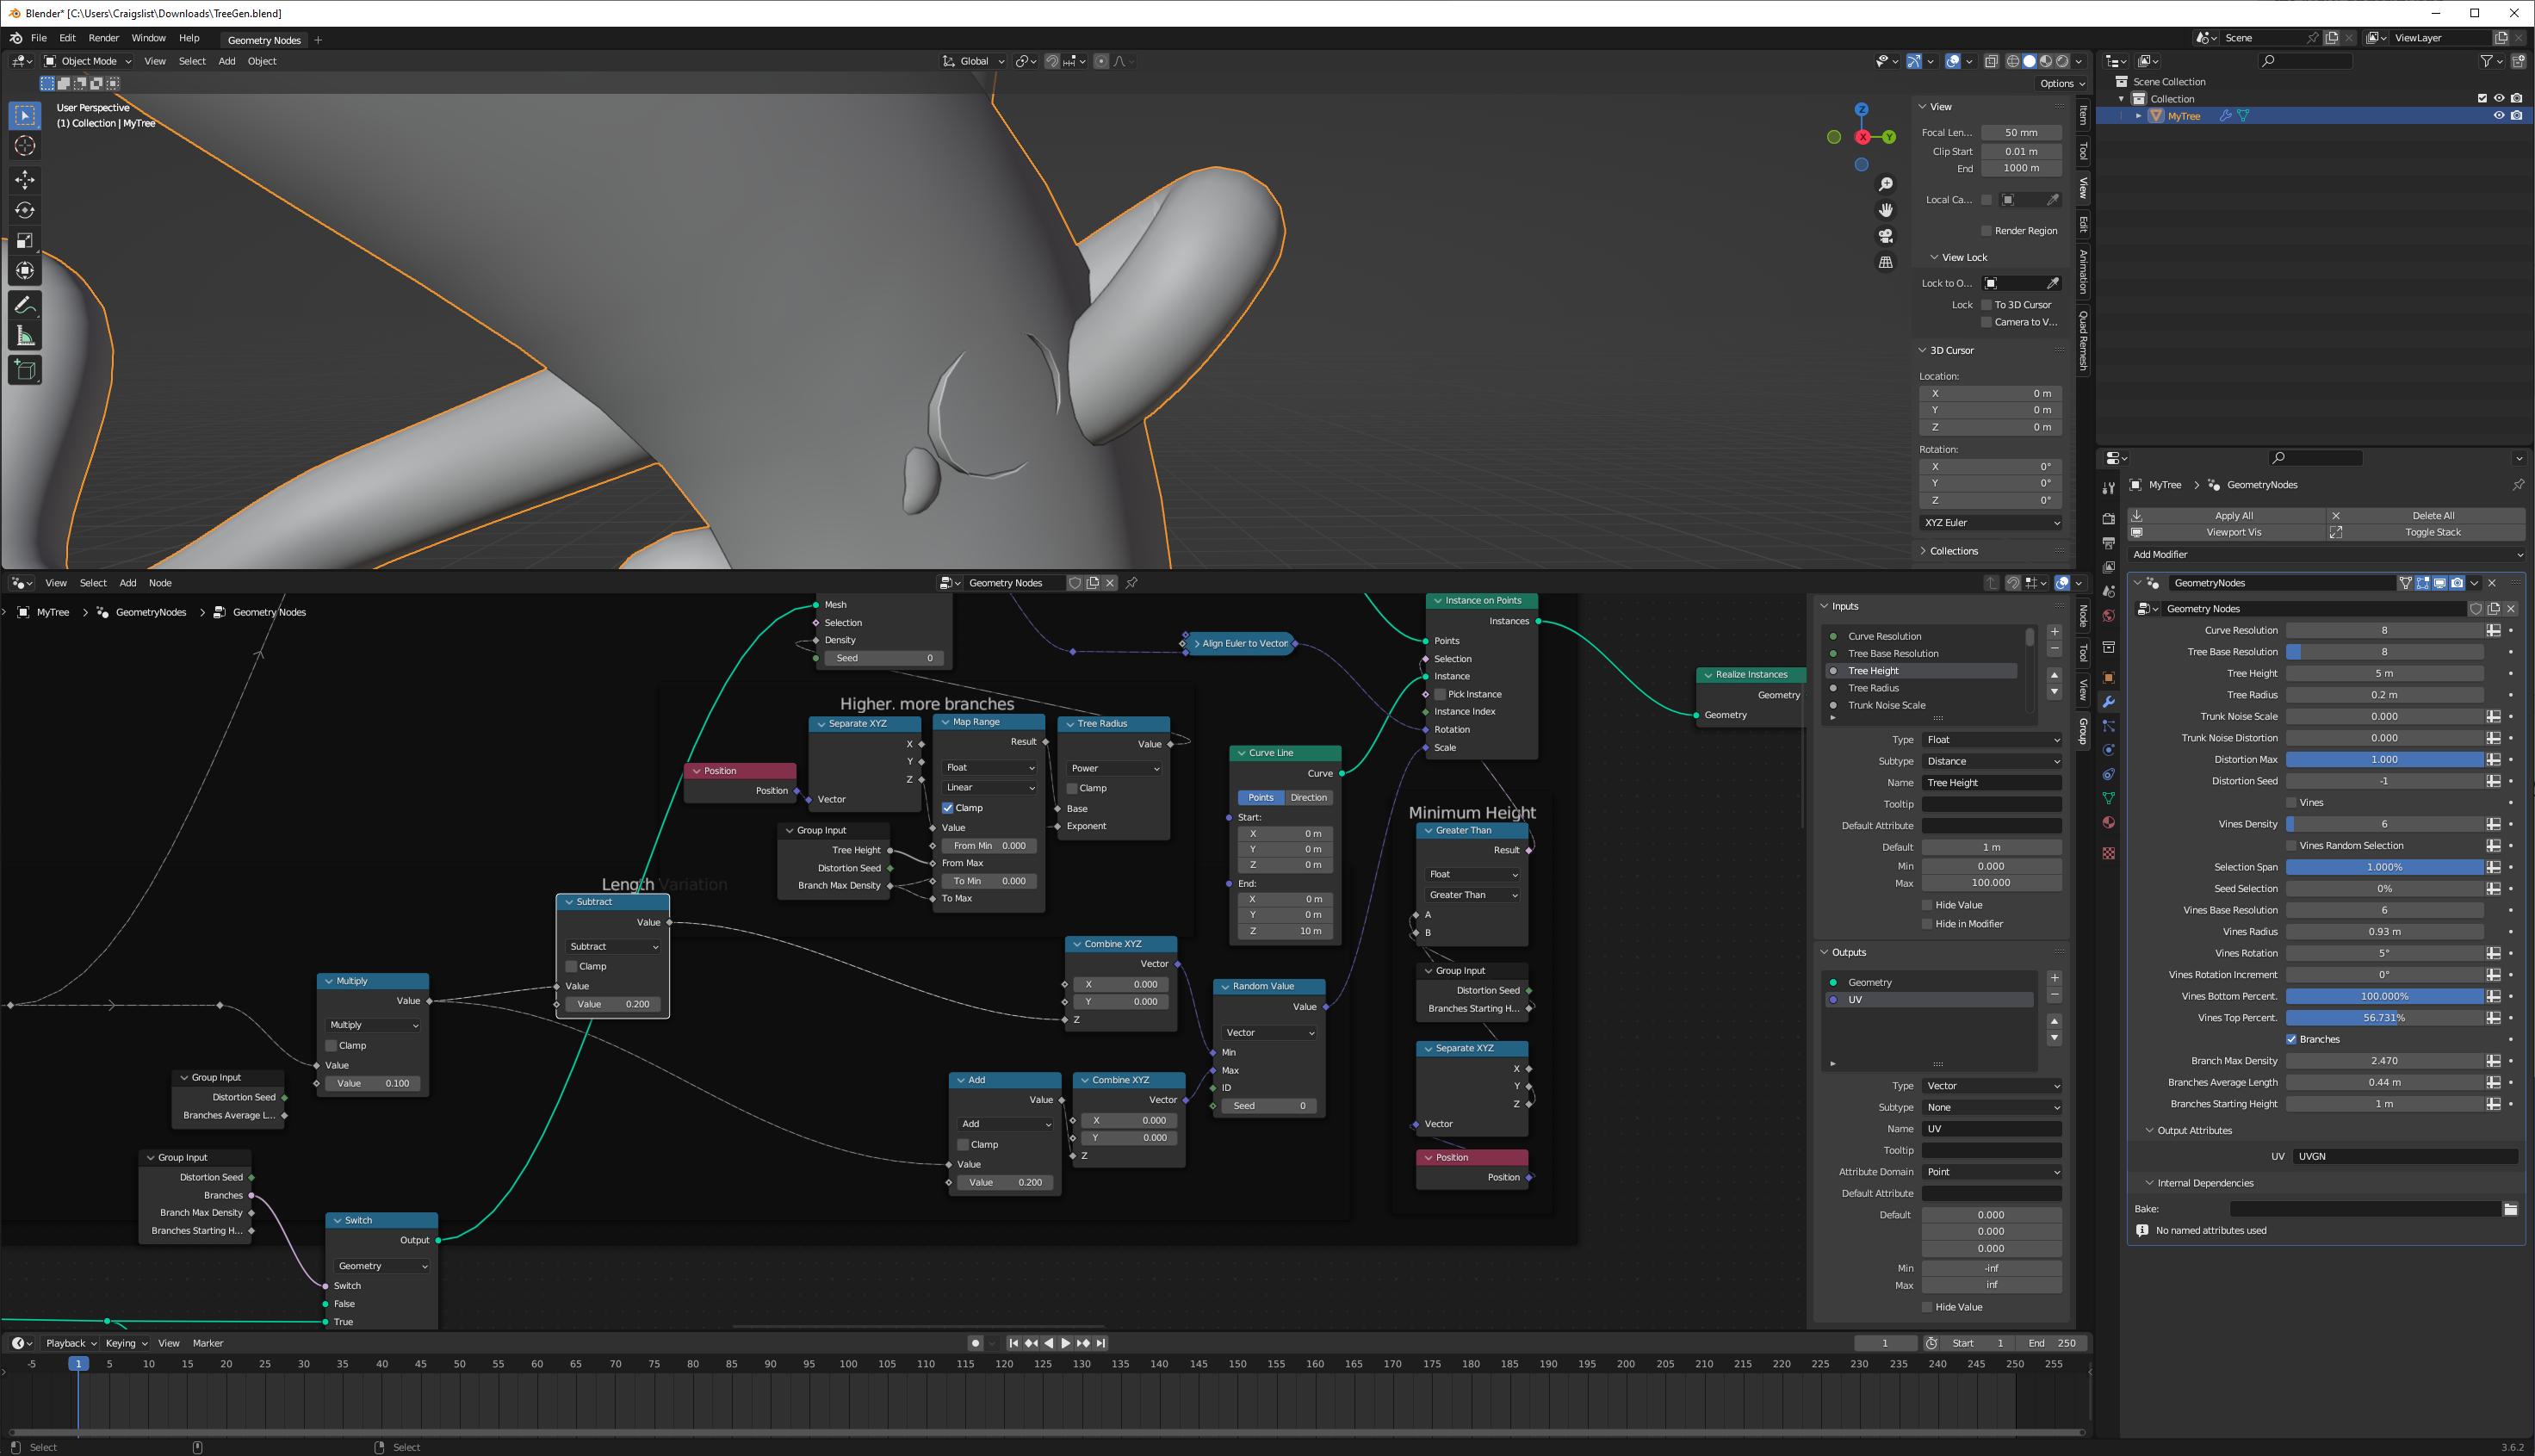The image size is (2535, 1456).
Task: Play animation in timeline
Action: (1065, 1343)
